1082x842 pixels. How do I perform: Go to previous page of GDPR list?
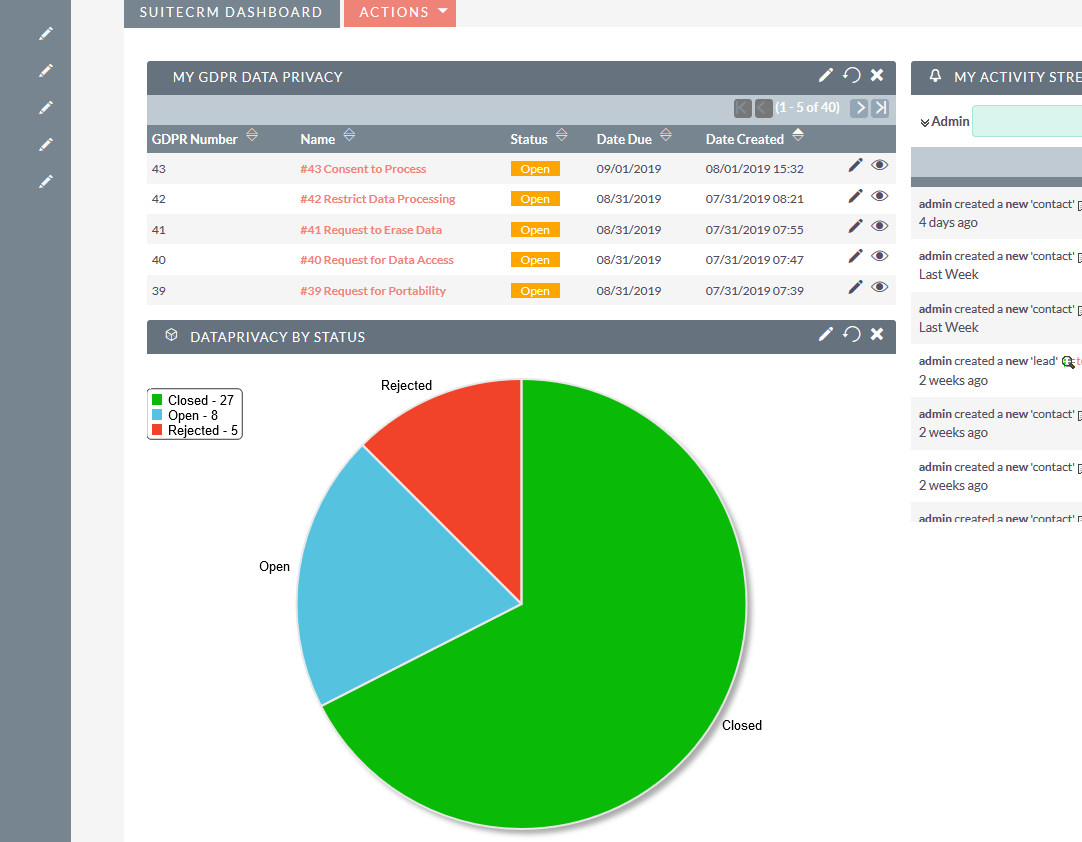coord(763,108)
